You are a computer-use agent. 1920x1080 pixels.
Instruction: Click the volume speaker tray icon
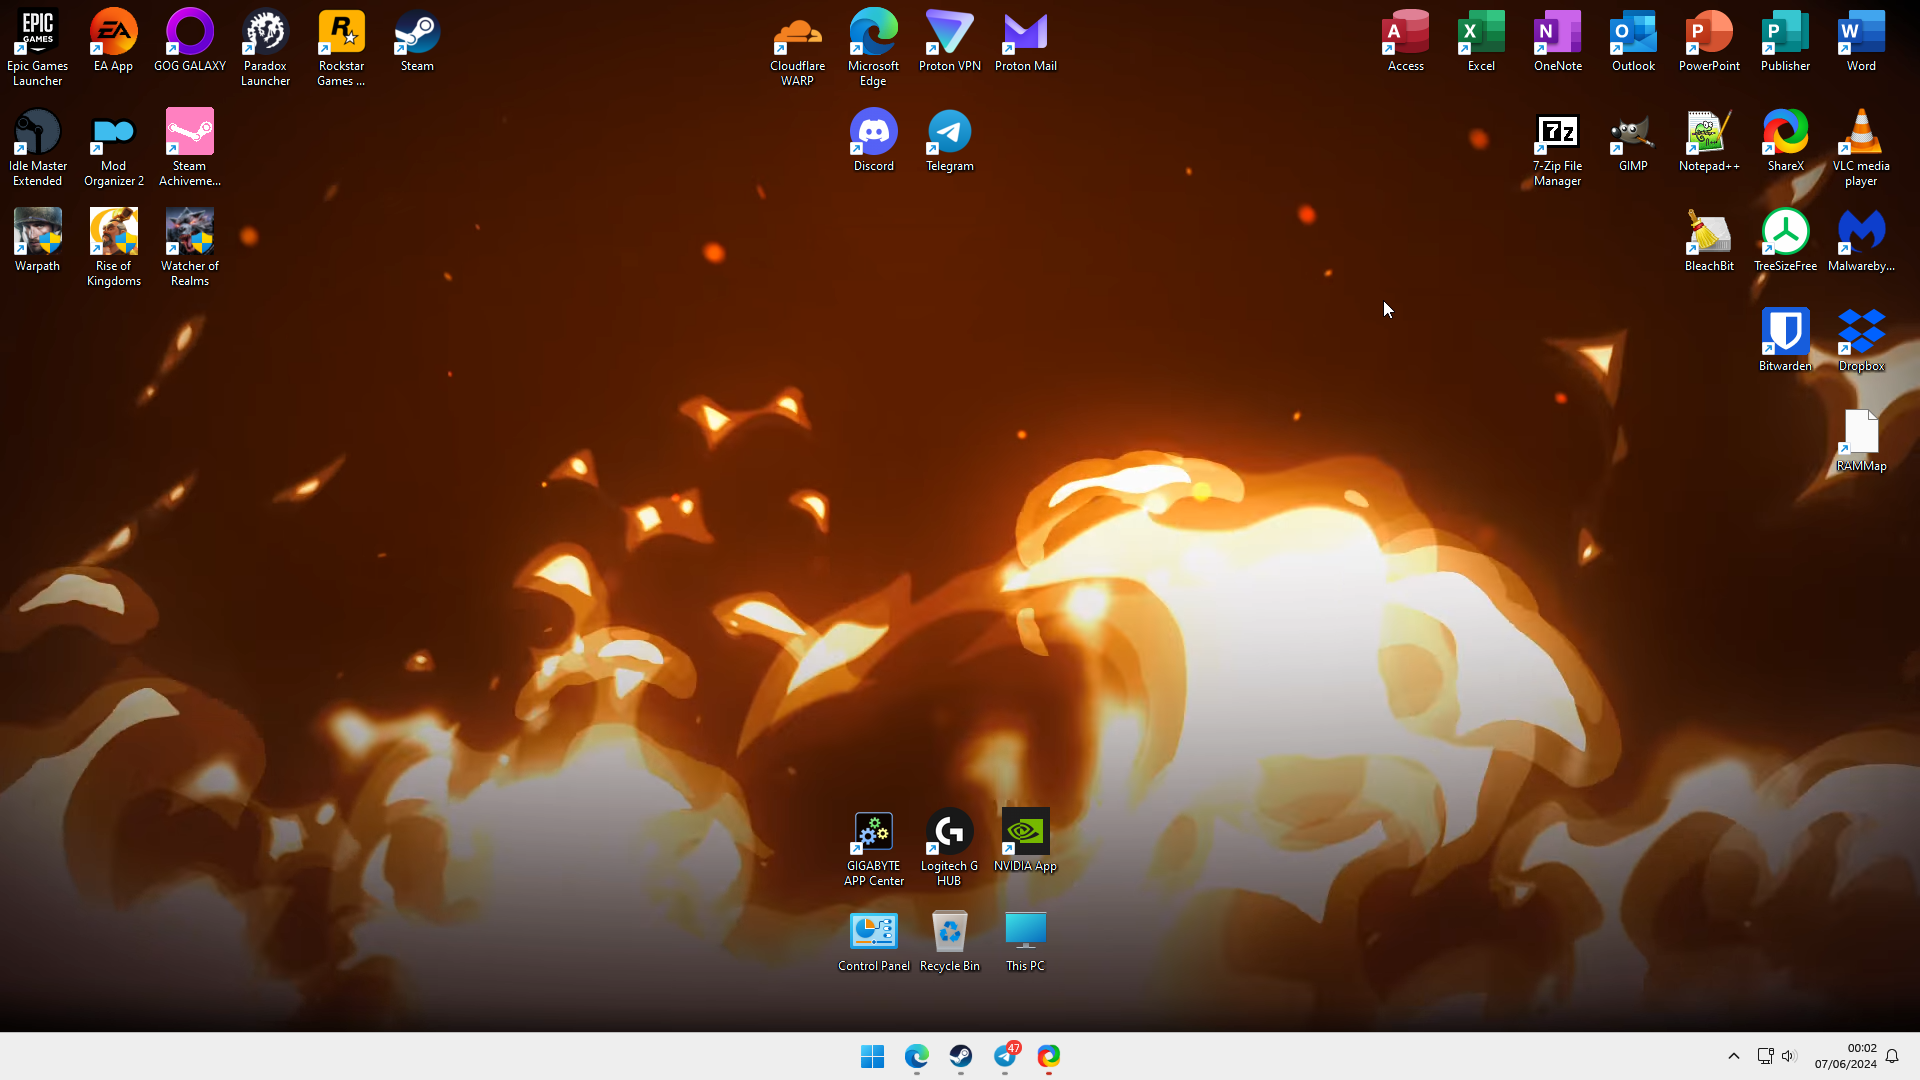coord(1789,1056)
